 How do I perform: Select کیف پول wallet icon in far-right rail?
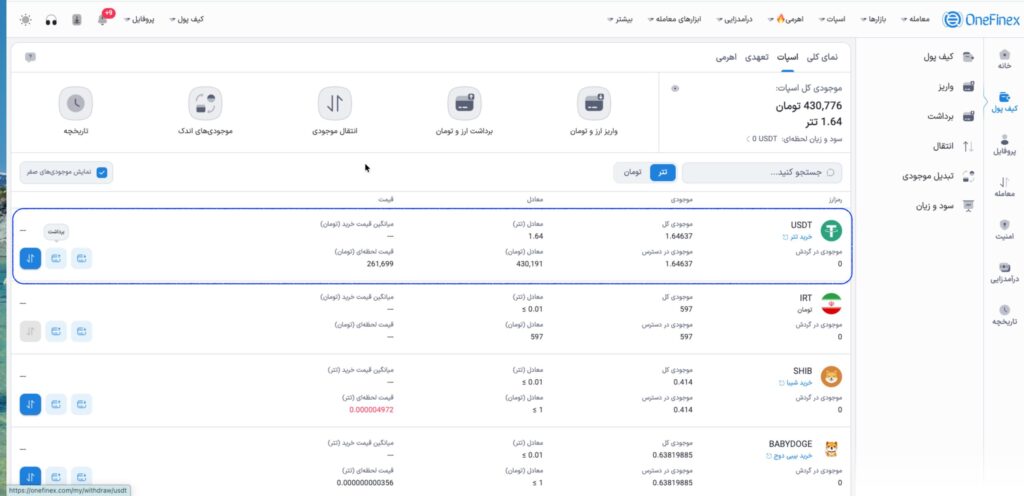(x=1004, y=101)
